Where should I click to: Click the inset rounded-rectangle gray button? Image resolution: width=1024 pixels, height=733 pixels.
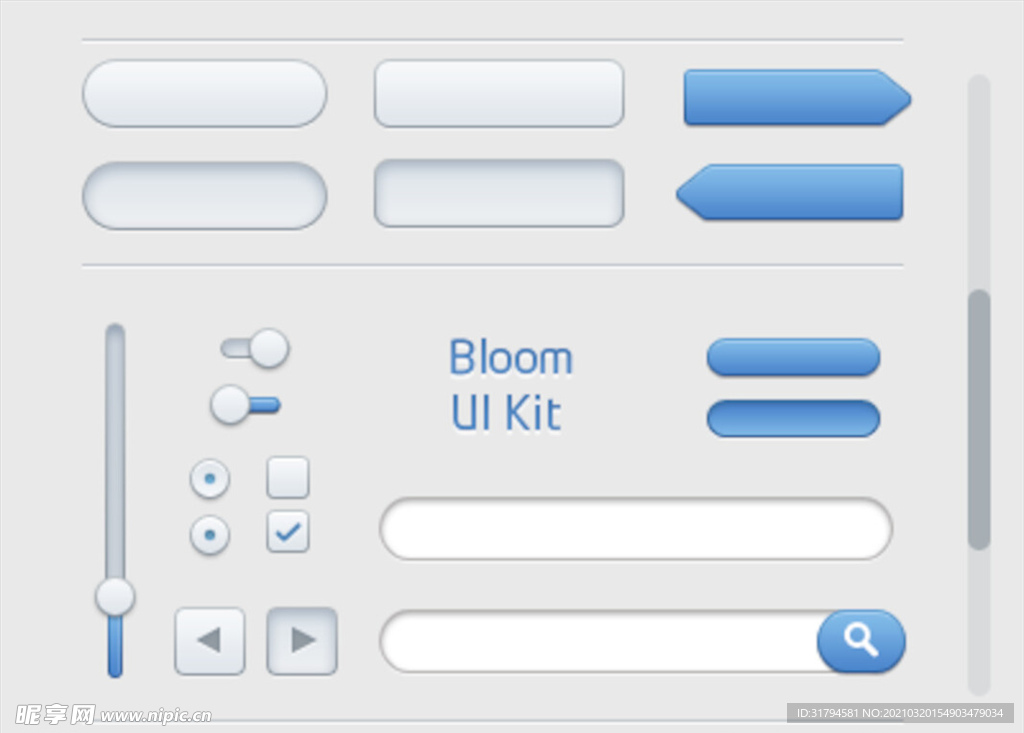pos(499,193)
